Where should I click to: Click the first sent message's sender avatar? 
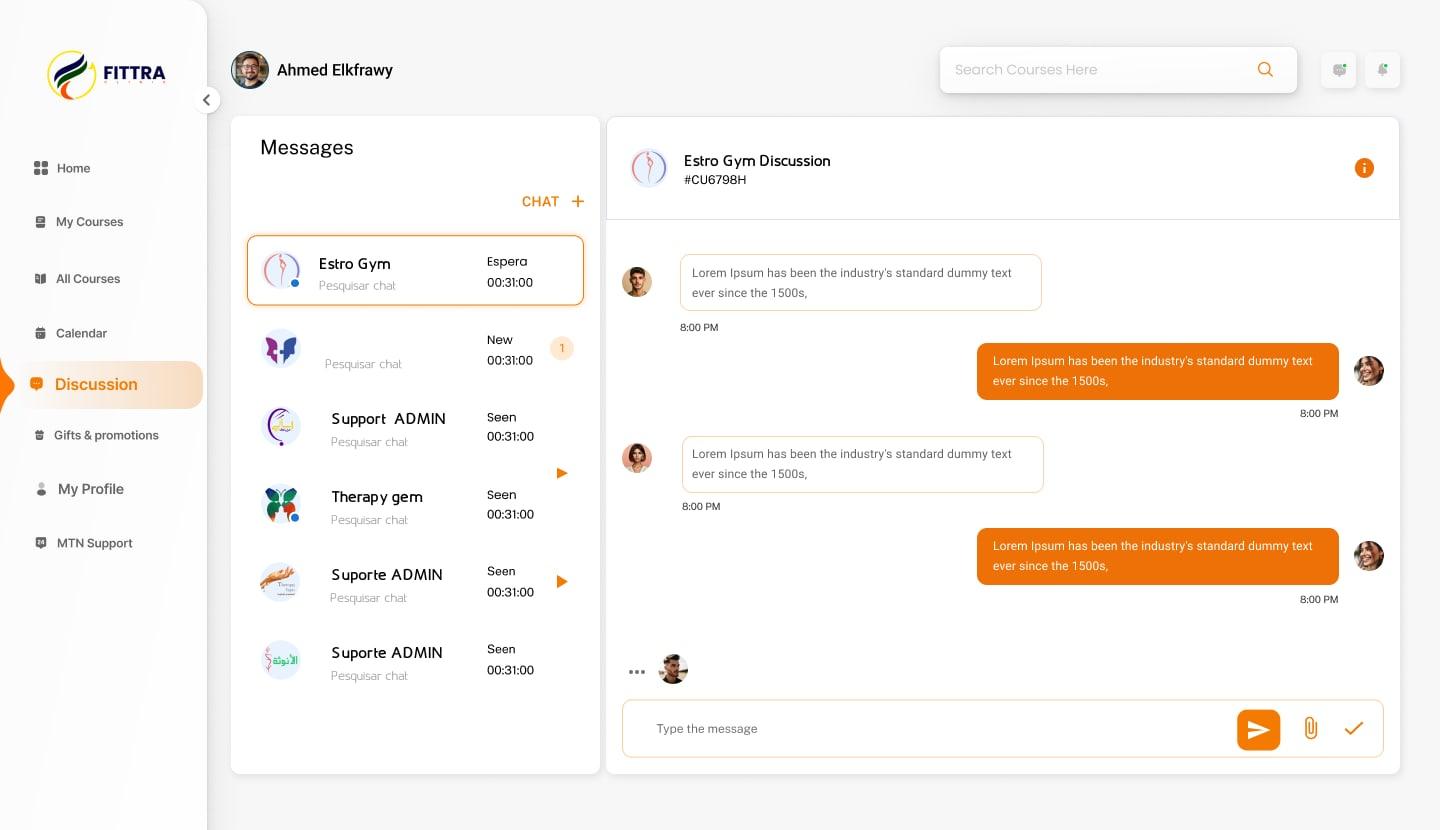click(x=1369, y=371)
